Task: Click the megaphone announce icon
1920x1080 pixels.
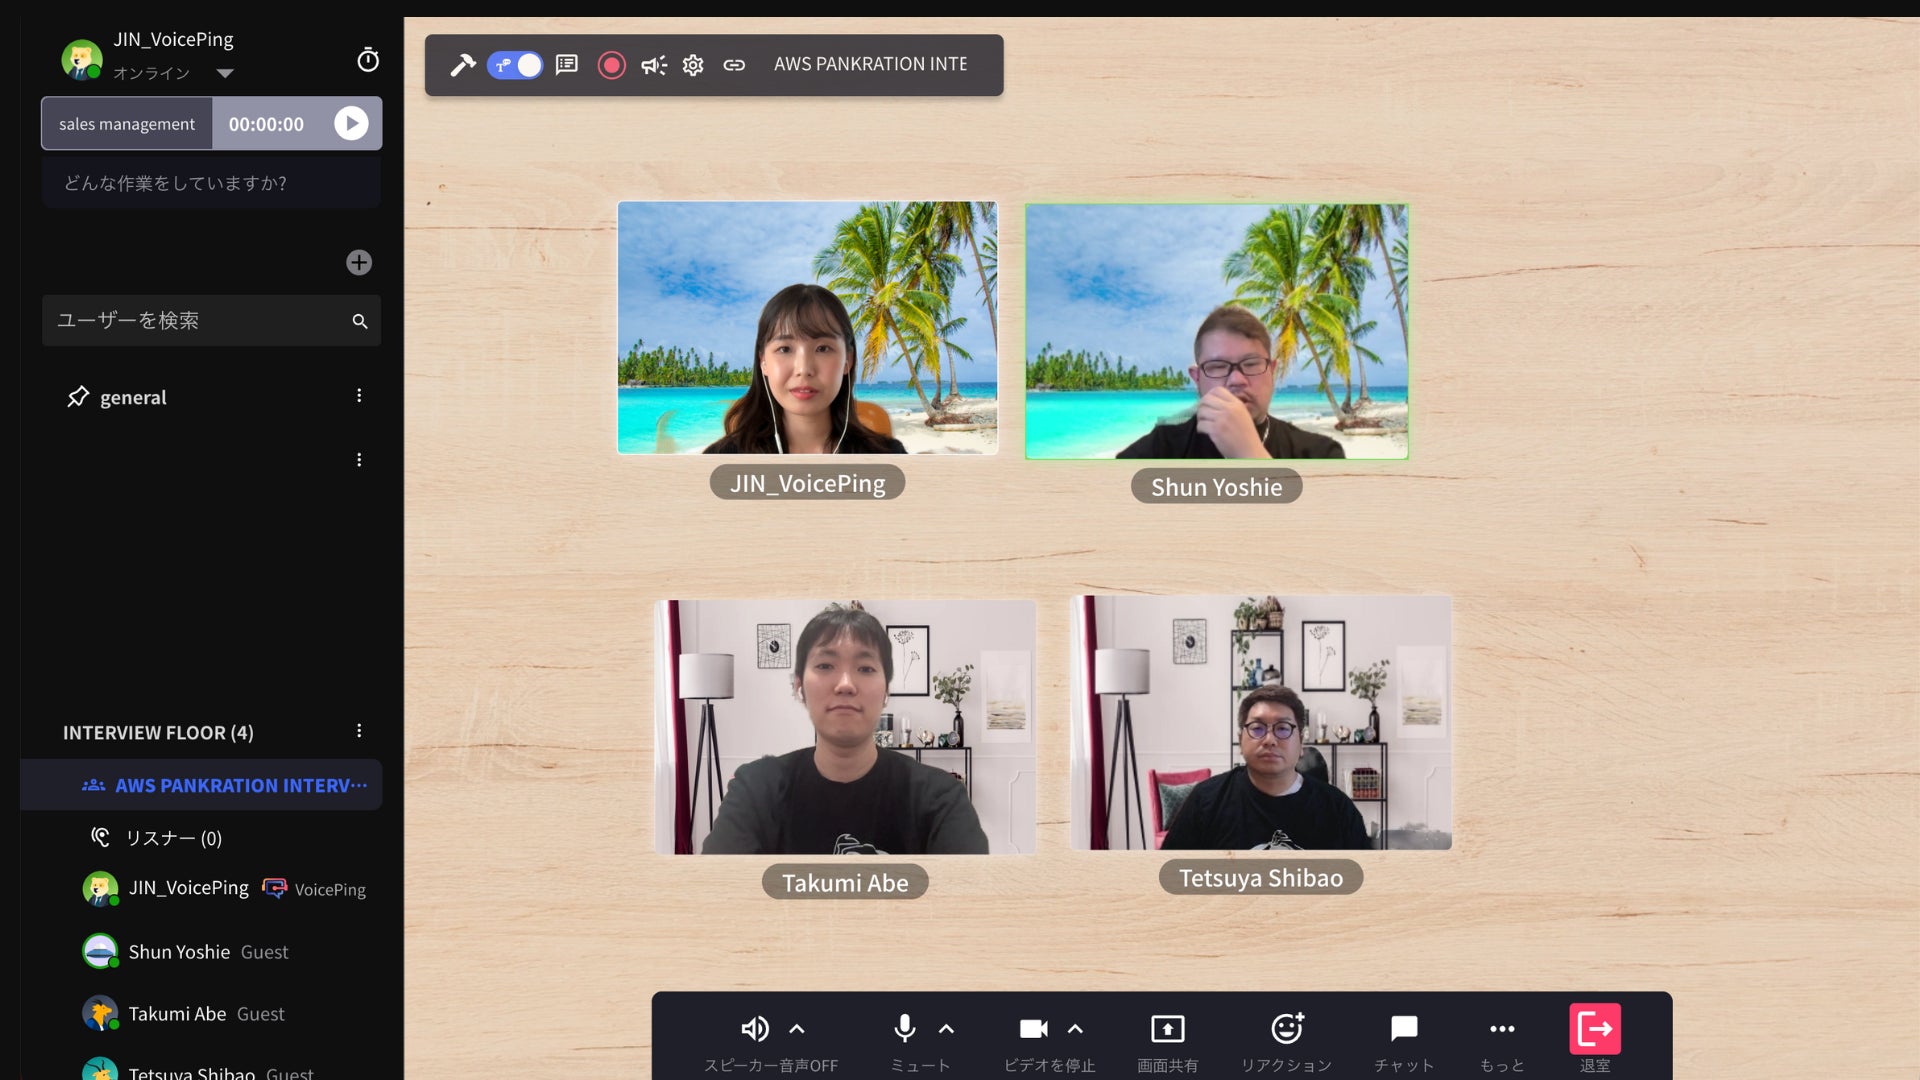Action: click(x=654, y=65)
